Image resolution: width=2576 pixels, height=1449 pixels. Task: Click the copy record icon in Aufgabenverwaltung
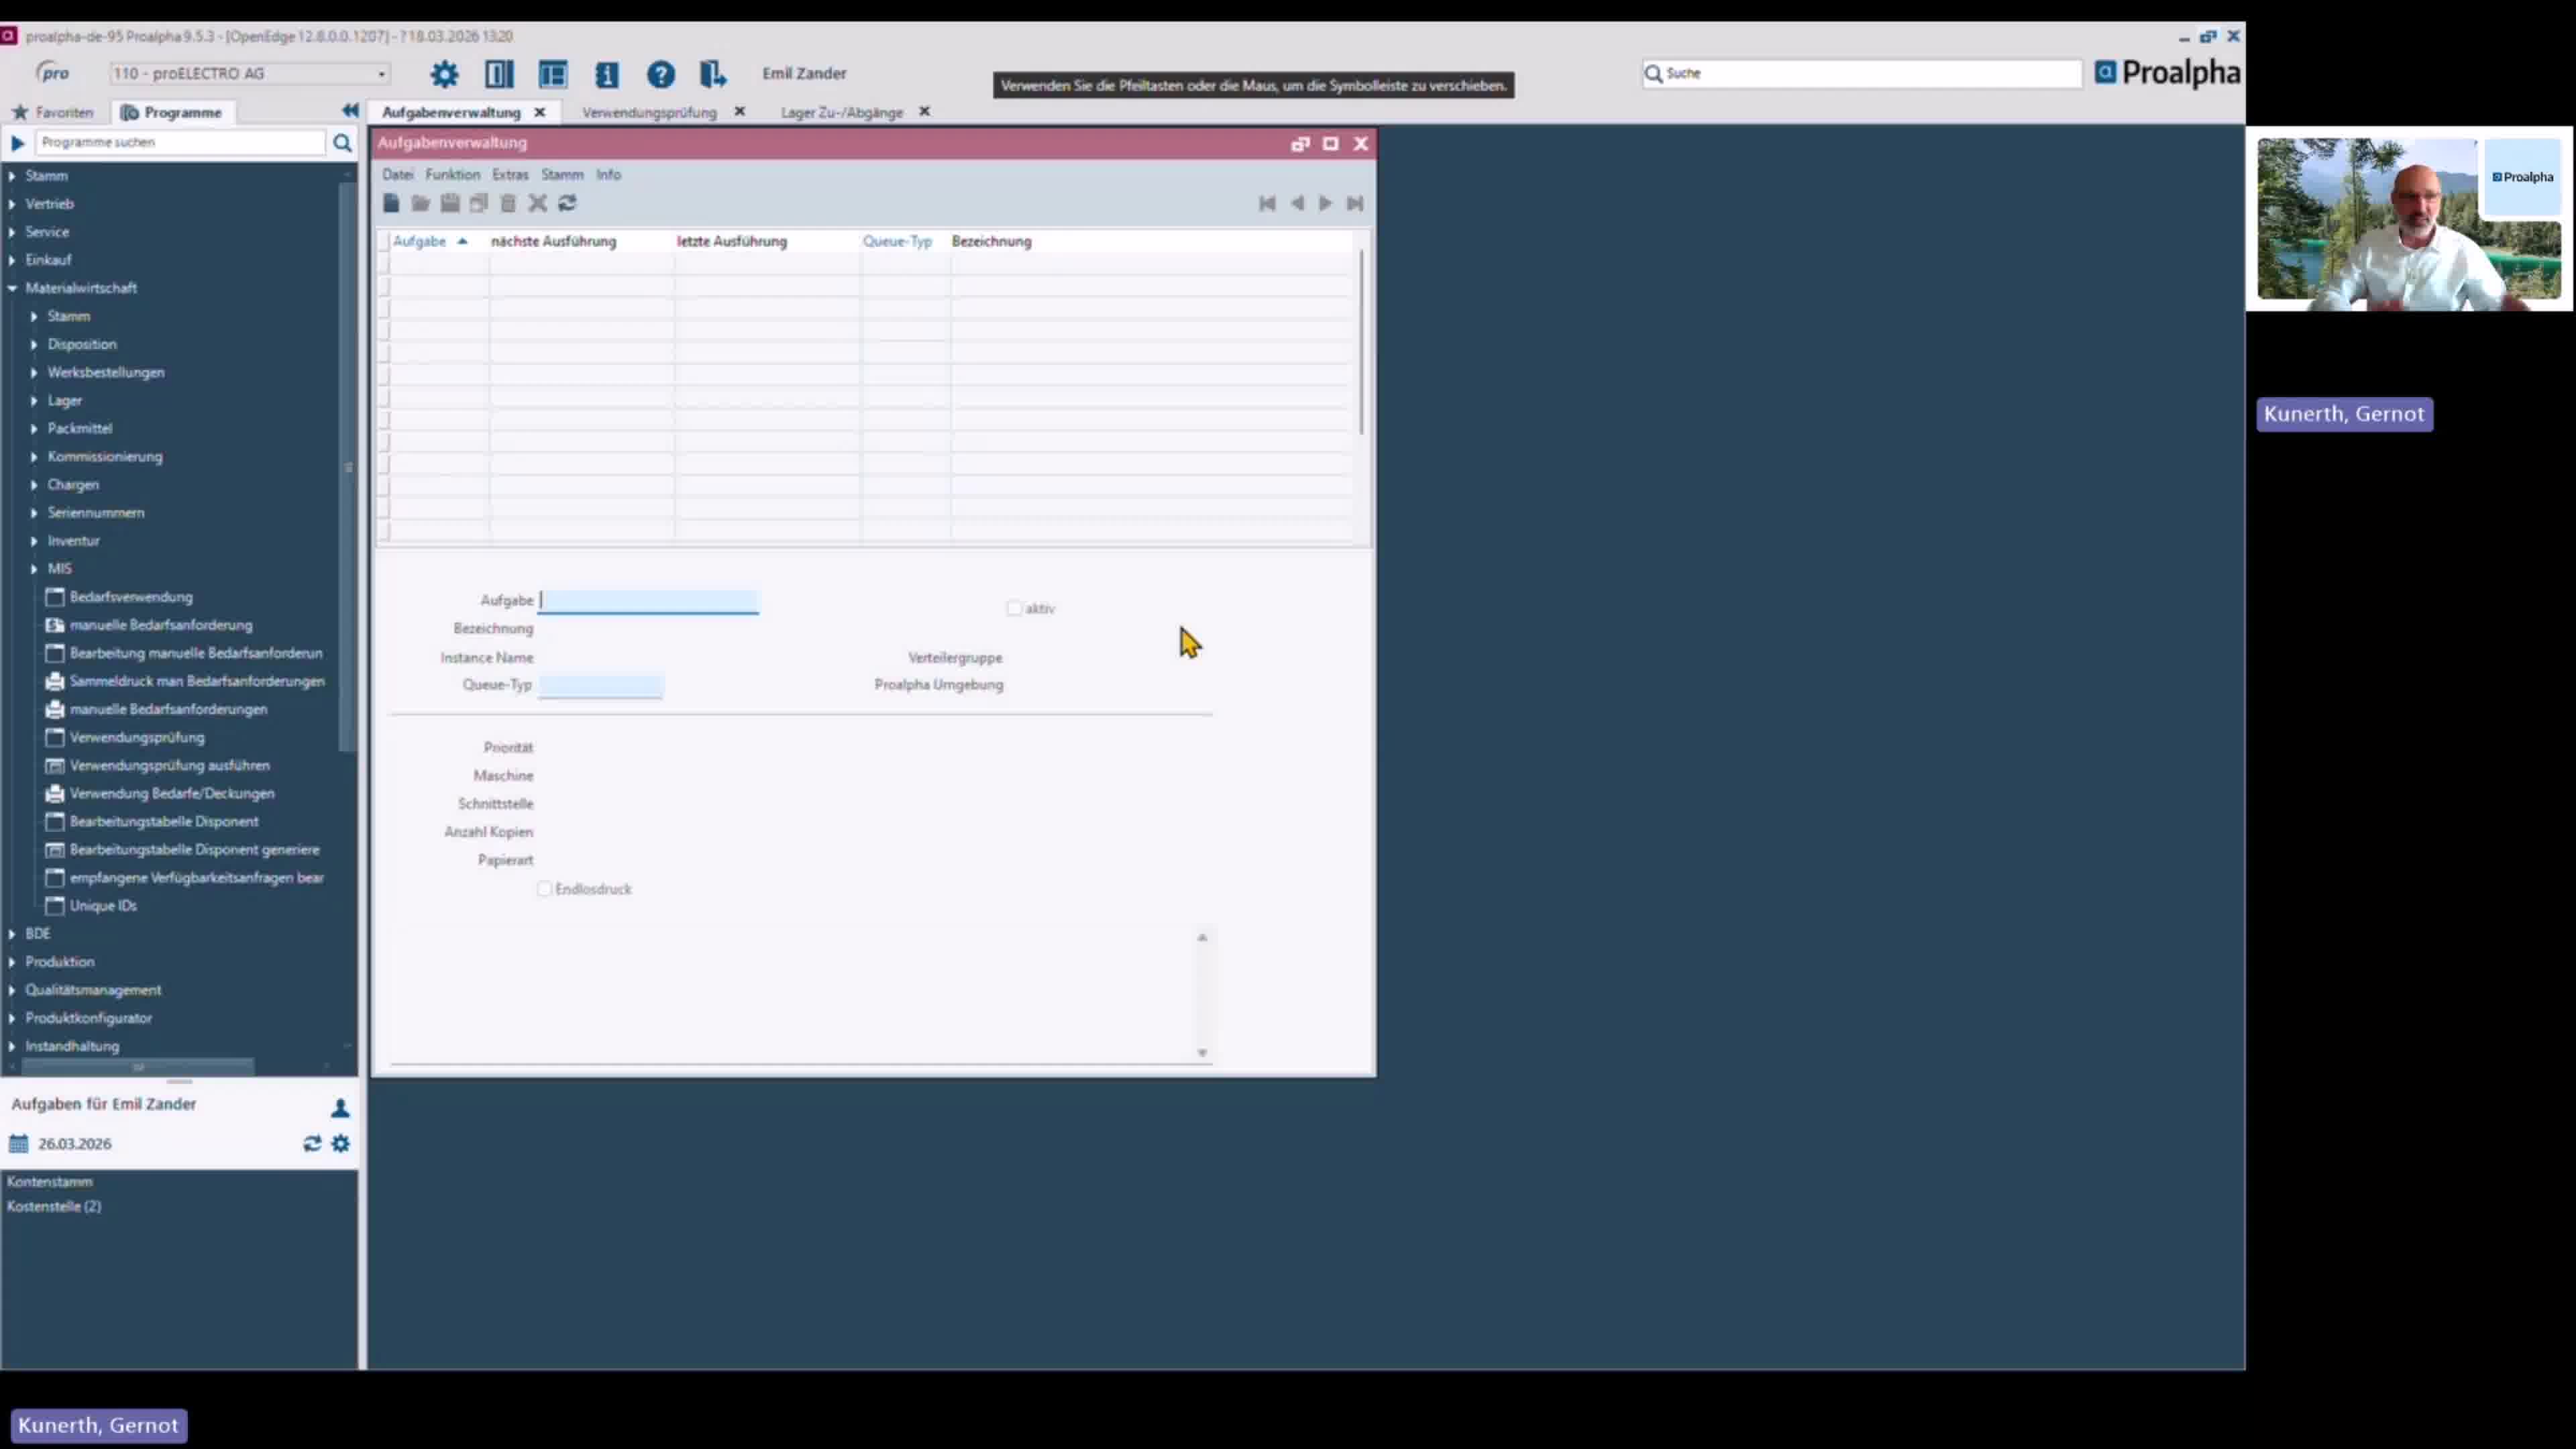479,203
